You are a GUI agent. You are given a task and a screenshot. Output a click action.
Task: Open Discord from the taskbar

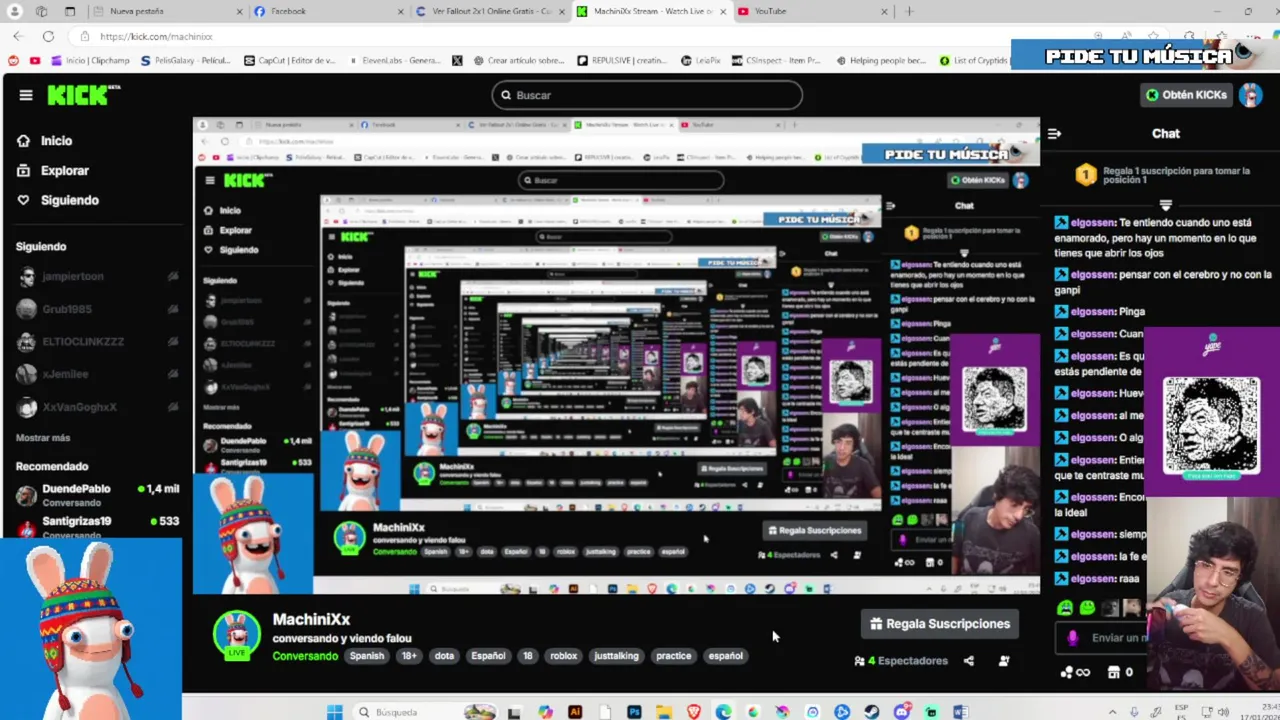coord(902,712)
